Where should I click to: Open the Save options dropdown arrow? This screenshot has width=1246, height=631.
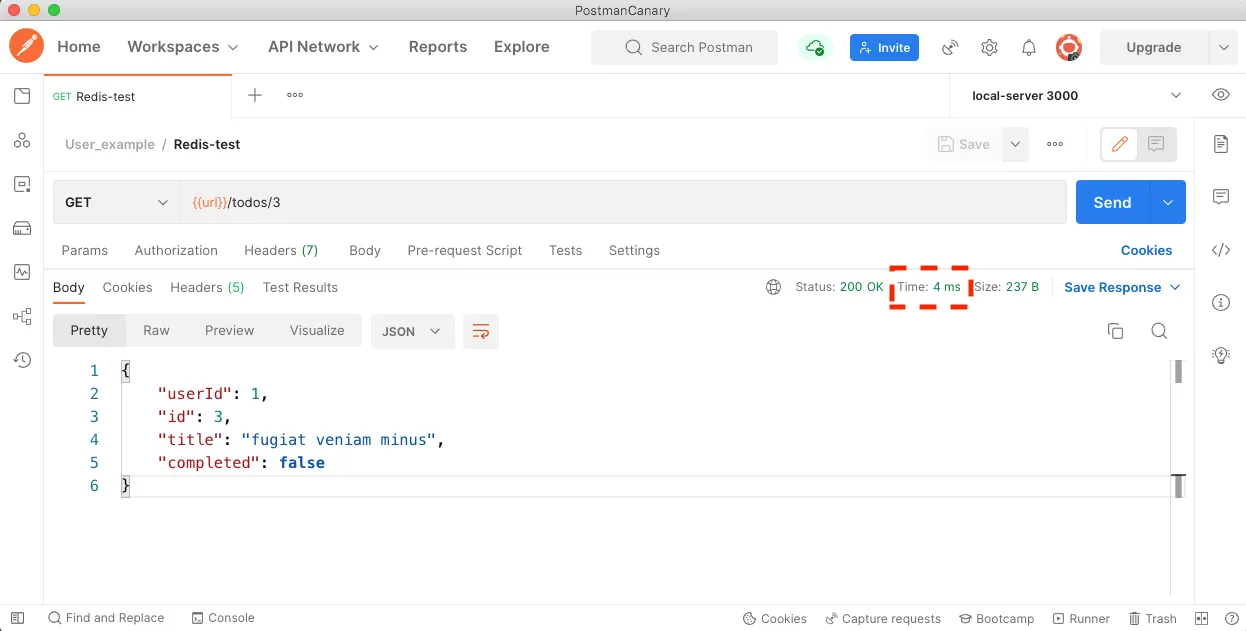click(x=1015, y=144)
